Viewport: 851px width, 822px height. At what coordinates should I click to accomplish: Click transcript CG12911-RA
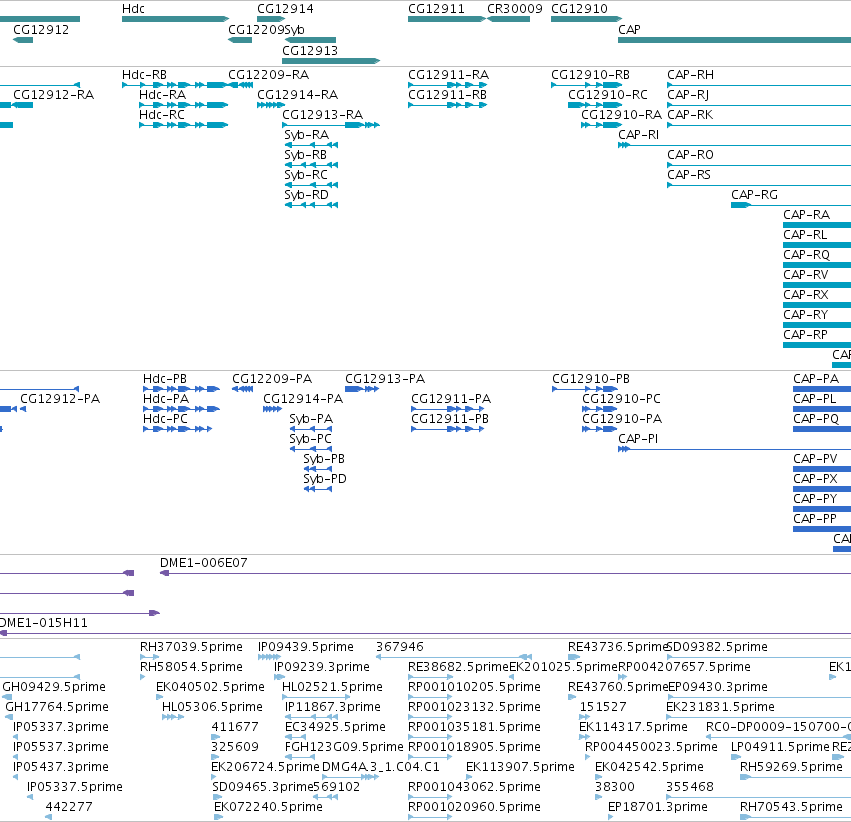(x=448, y=85)
